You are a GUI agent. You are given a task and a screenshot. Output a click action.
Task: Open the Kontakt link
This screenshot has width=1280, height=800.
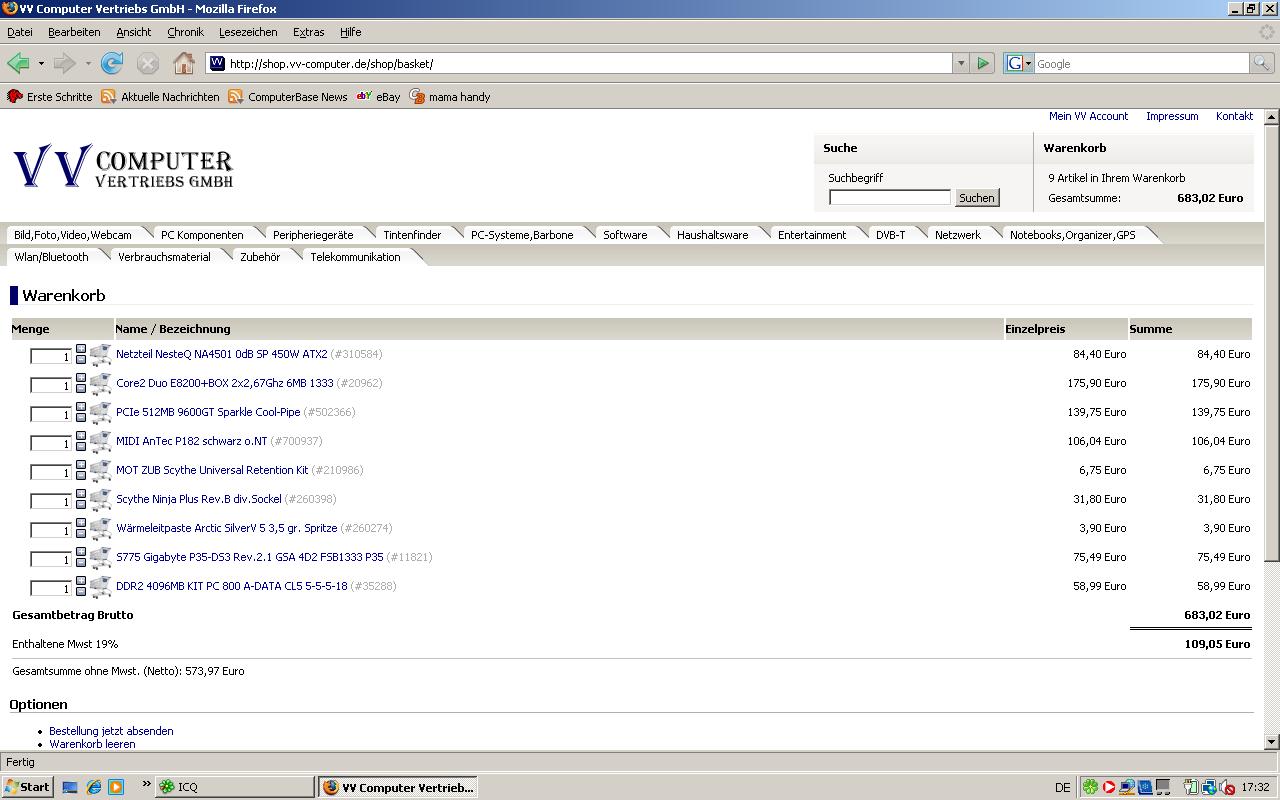coord(1234,116)
